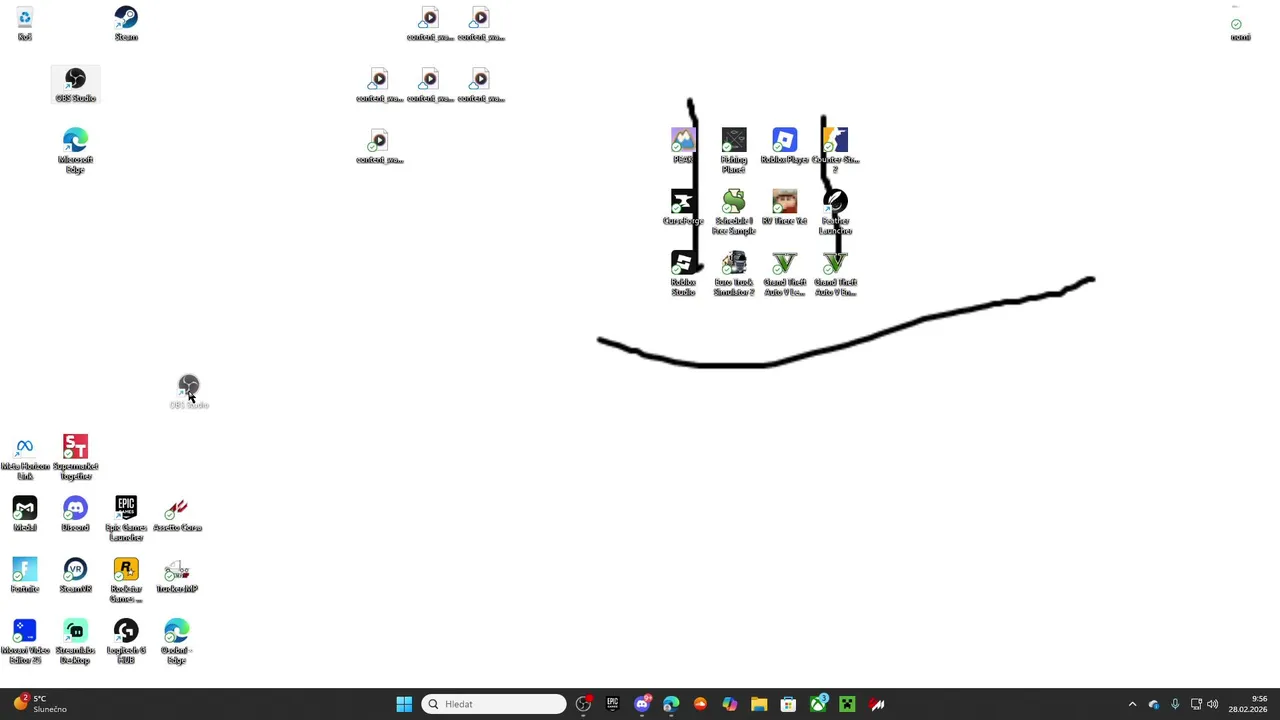Select the Microsoft Edge desktop shortcut
1280x720 pixels.
(75, 151)
